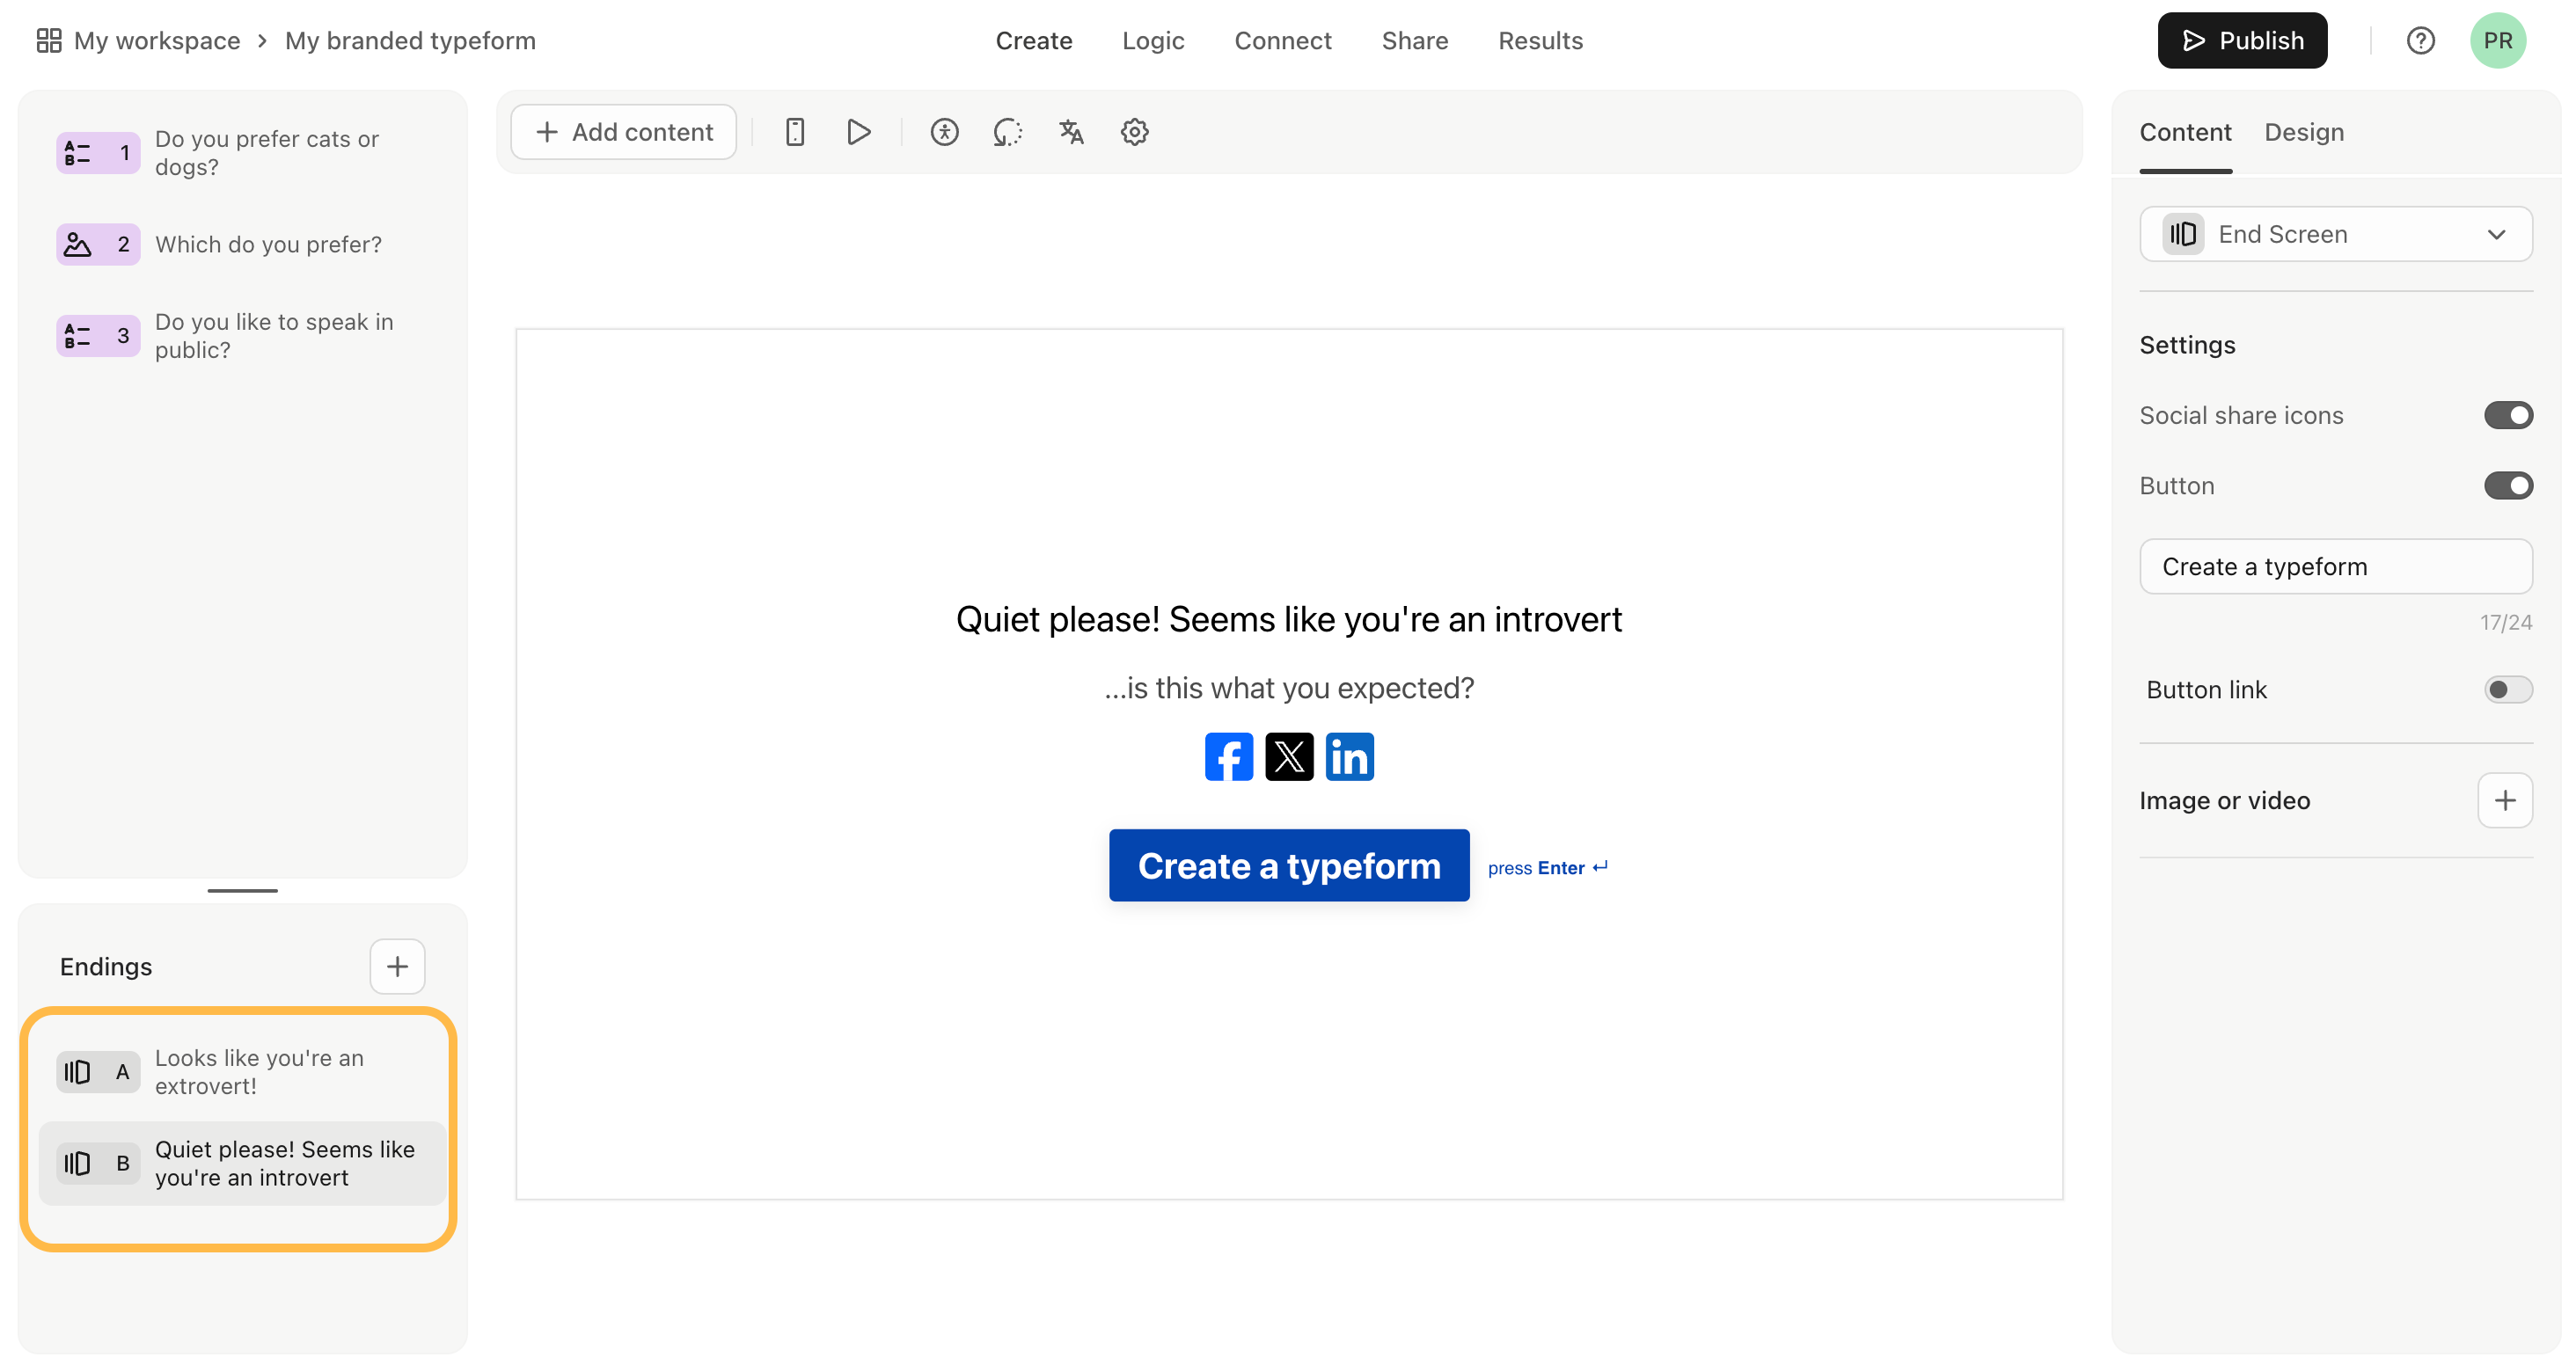Open the accessibility checker icon
This screenshot has height=1372, width=2576.
point(944,132)
